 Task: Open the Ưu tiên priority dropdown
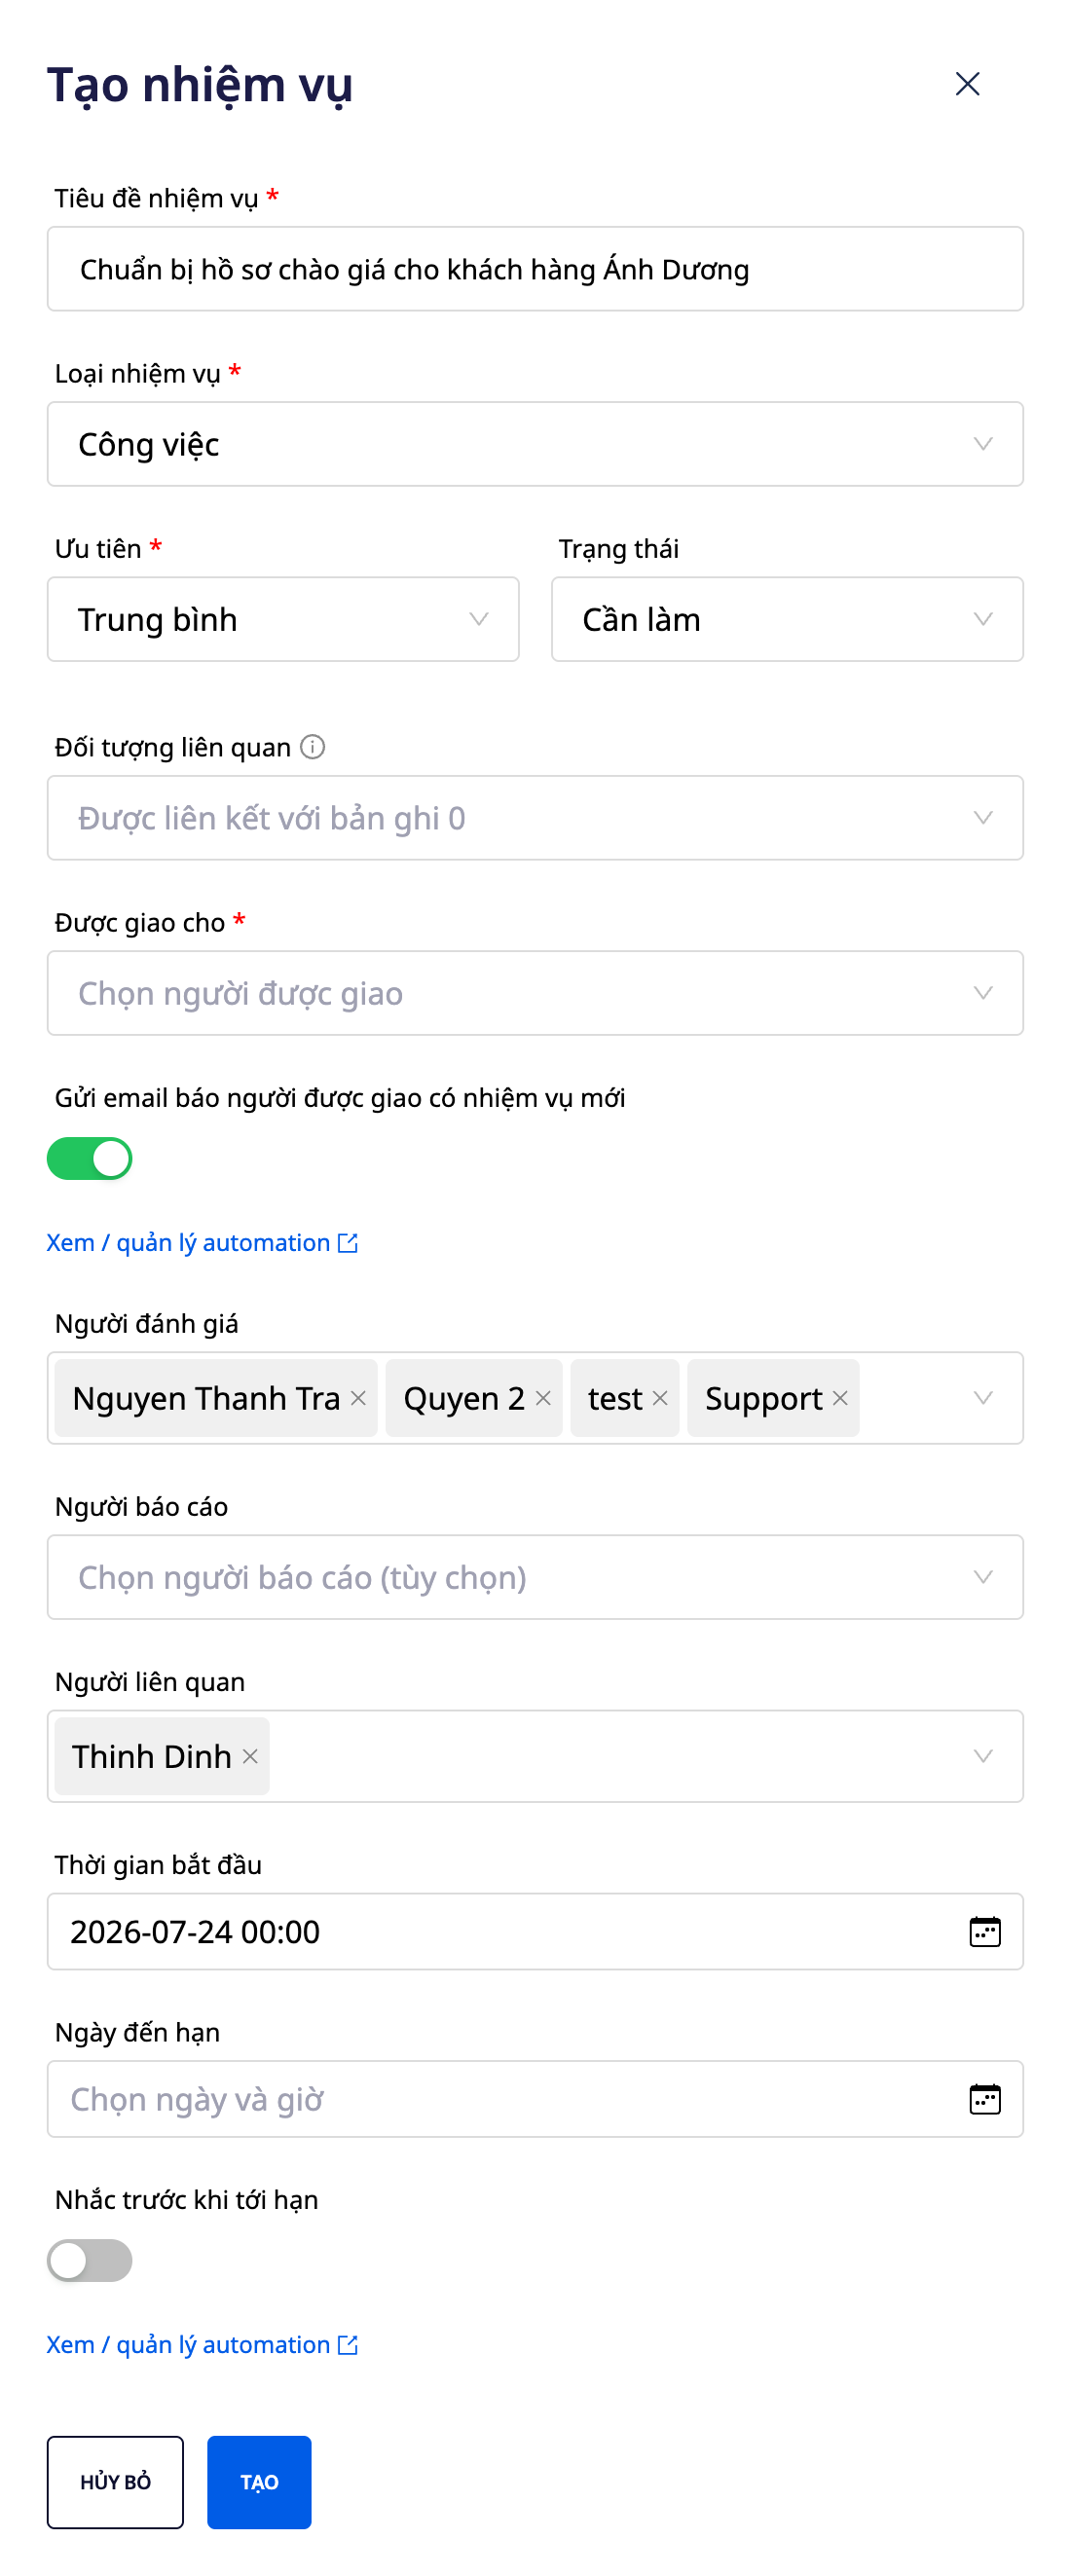[x=283, y=619]
